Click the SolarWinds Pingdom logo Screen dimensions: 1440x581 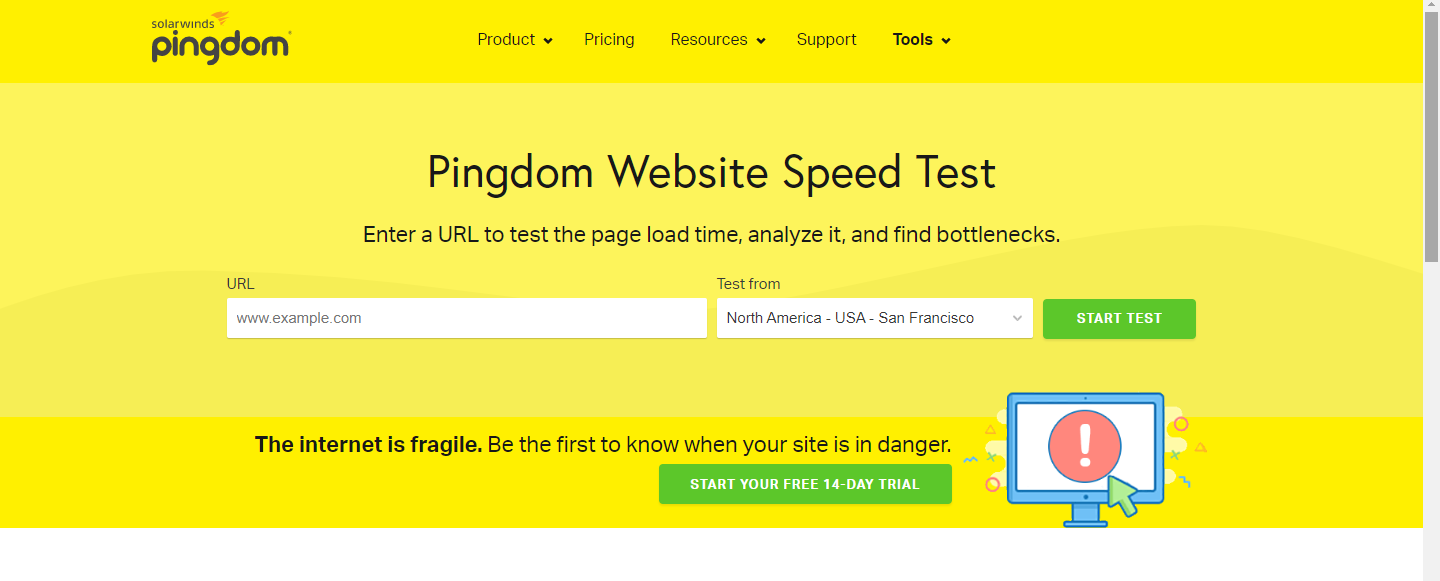(221, 38)
